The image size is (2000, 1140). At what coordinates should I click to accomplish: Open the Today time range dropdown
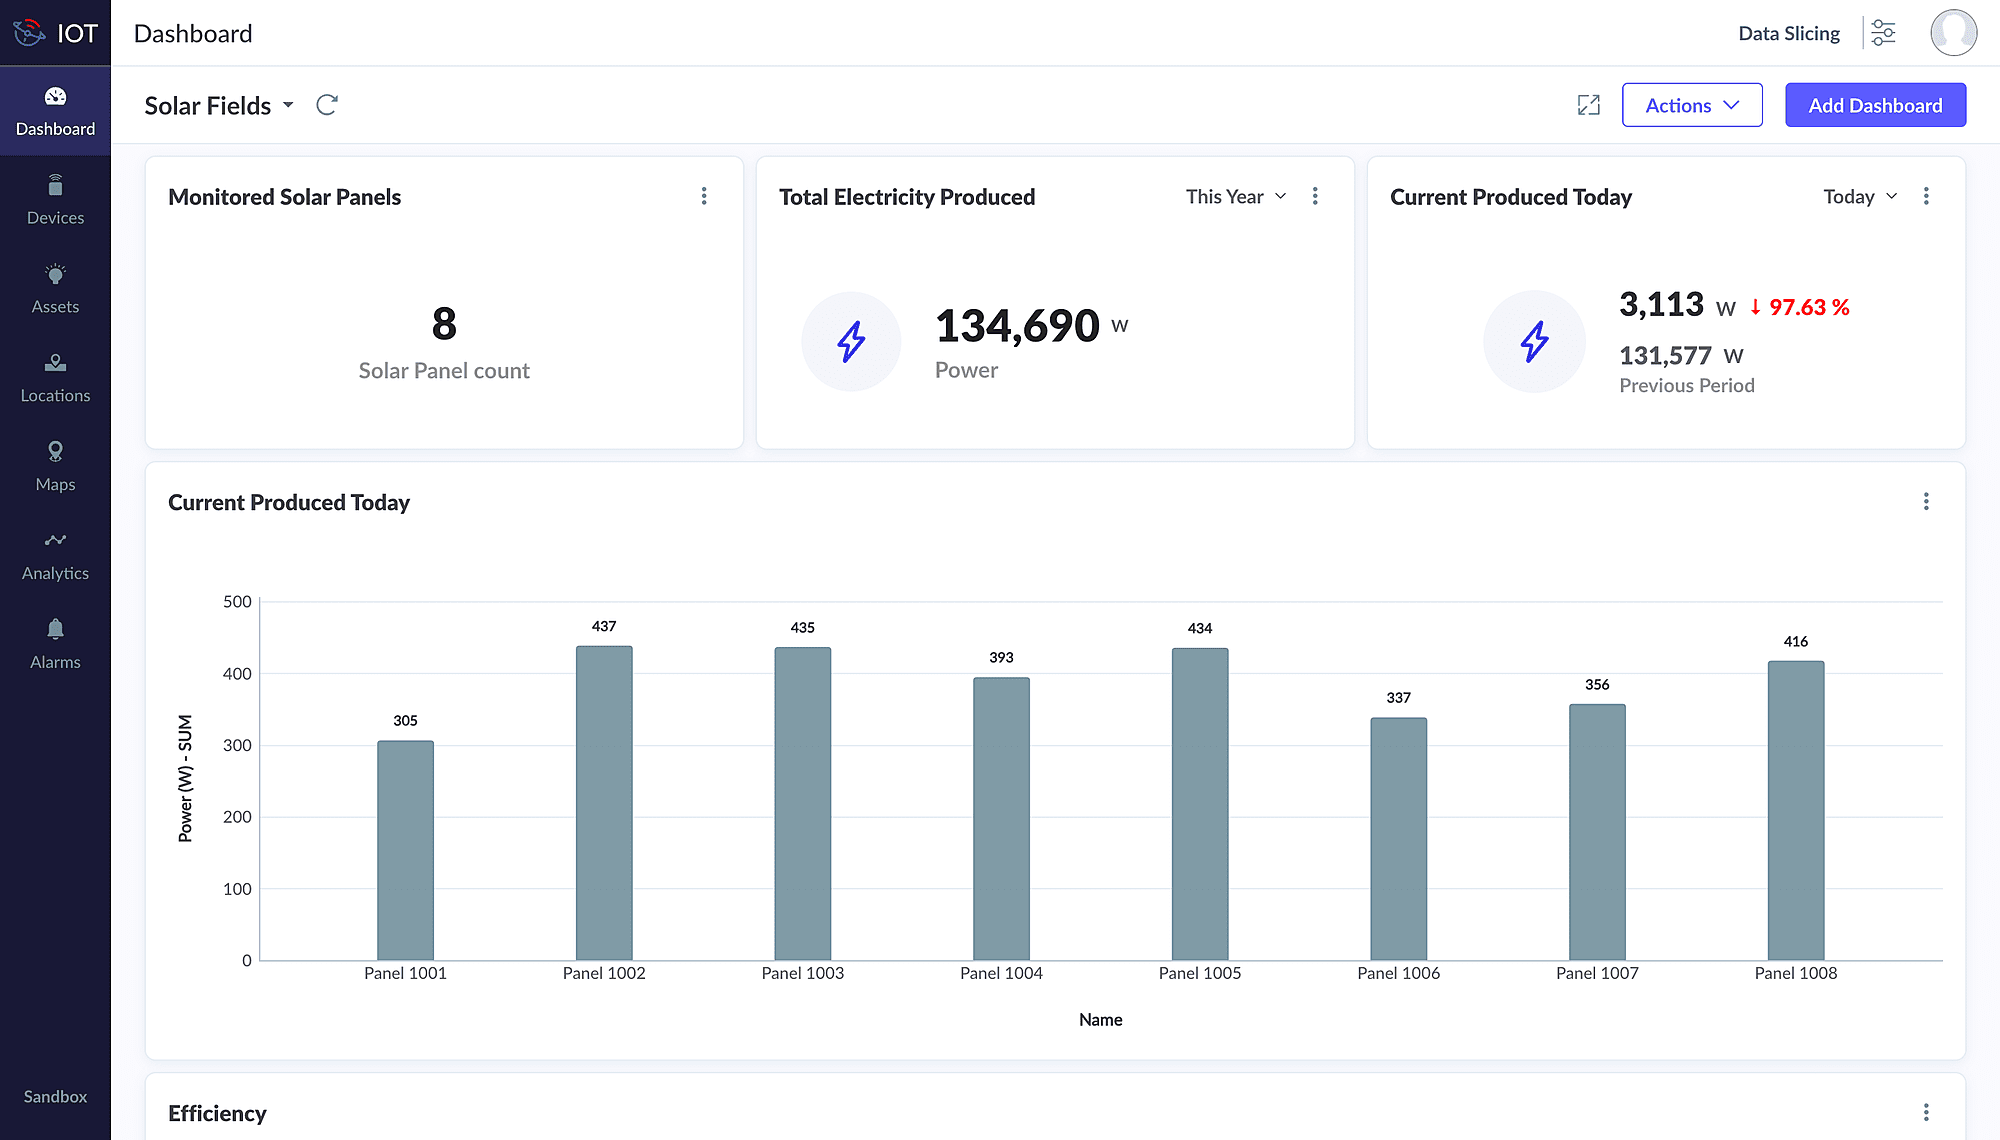pos(1859,196)
